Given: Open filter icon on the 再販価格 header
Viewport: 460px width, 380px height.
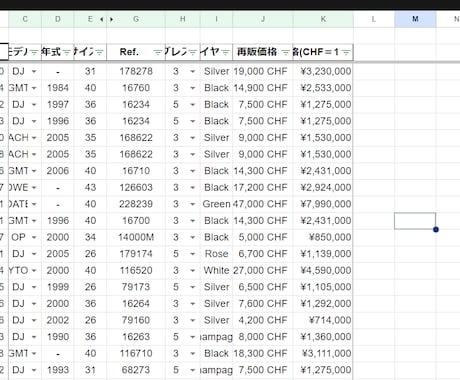Looking at the screenshot, I should [x=286, y=52].
